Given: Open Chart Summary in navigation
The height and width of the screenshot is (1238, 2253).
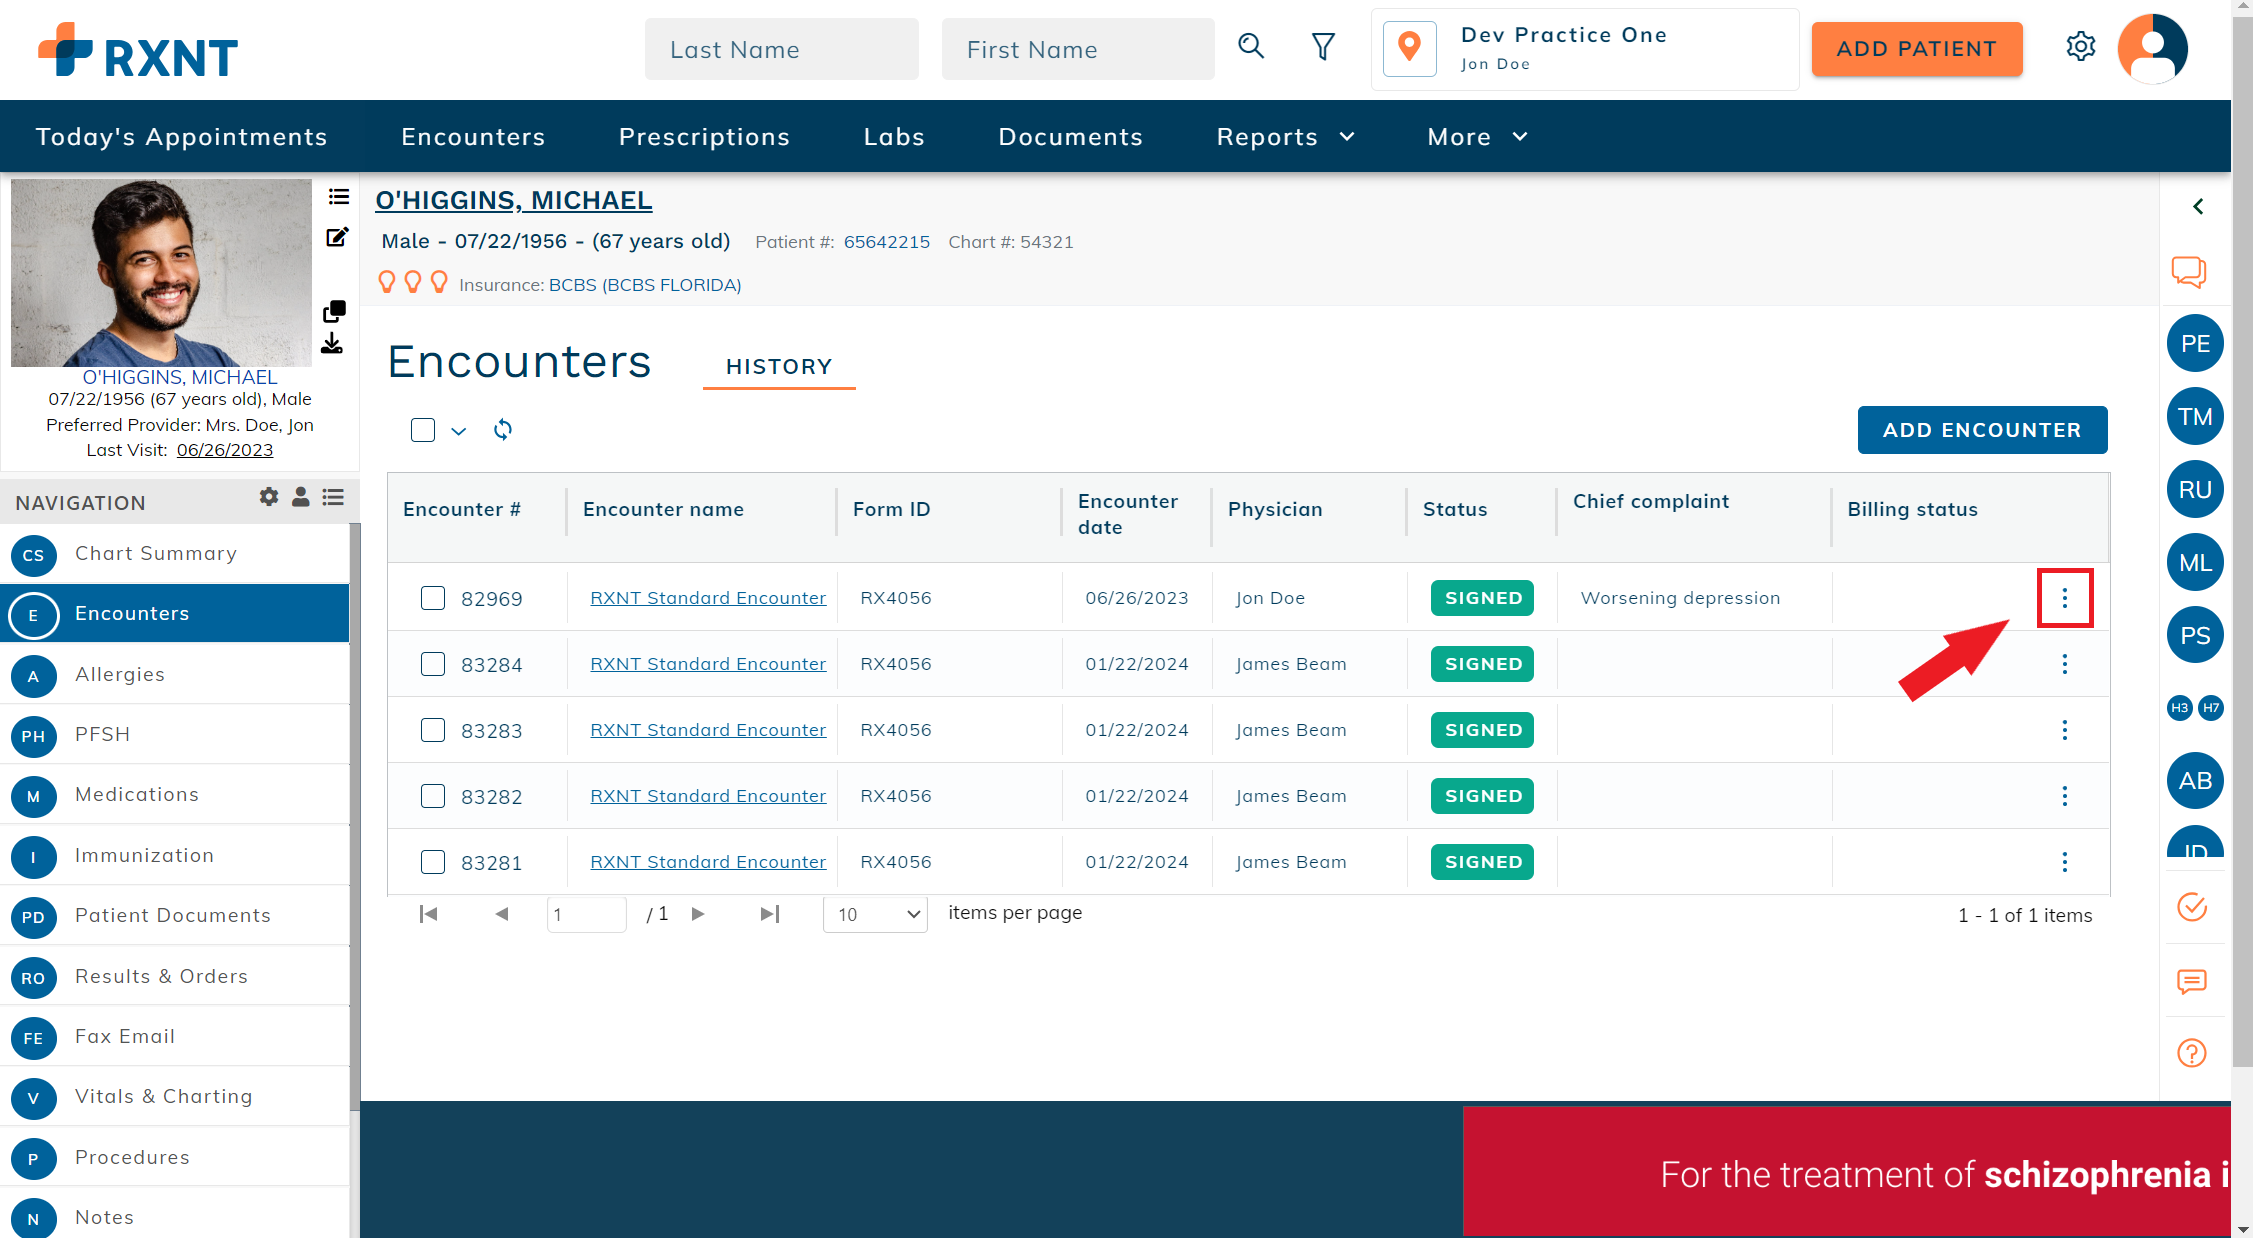Looking at the screenshot, I should (x=175, y=554).
